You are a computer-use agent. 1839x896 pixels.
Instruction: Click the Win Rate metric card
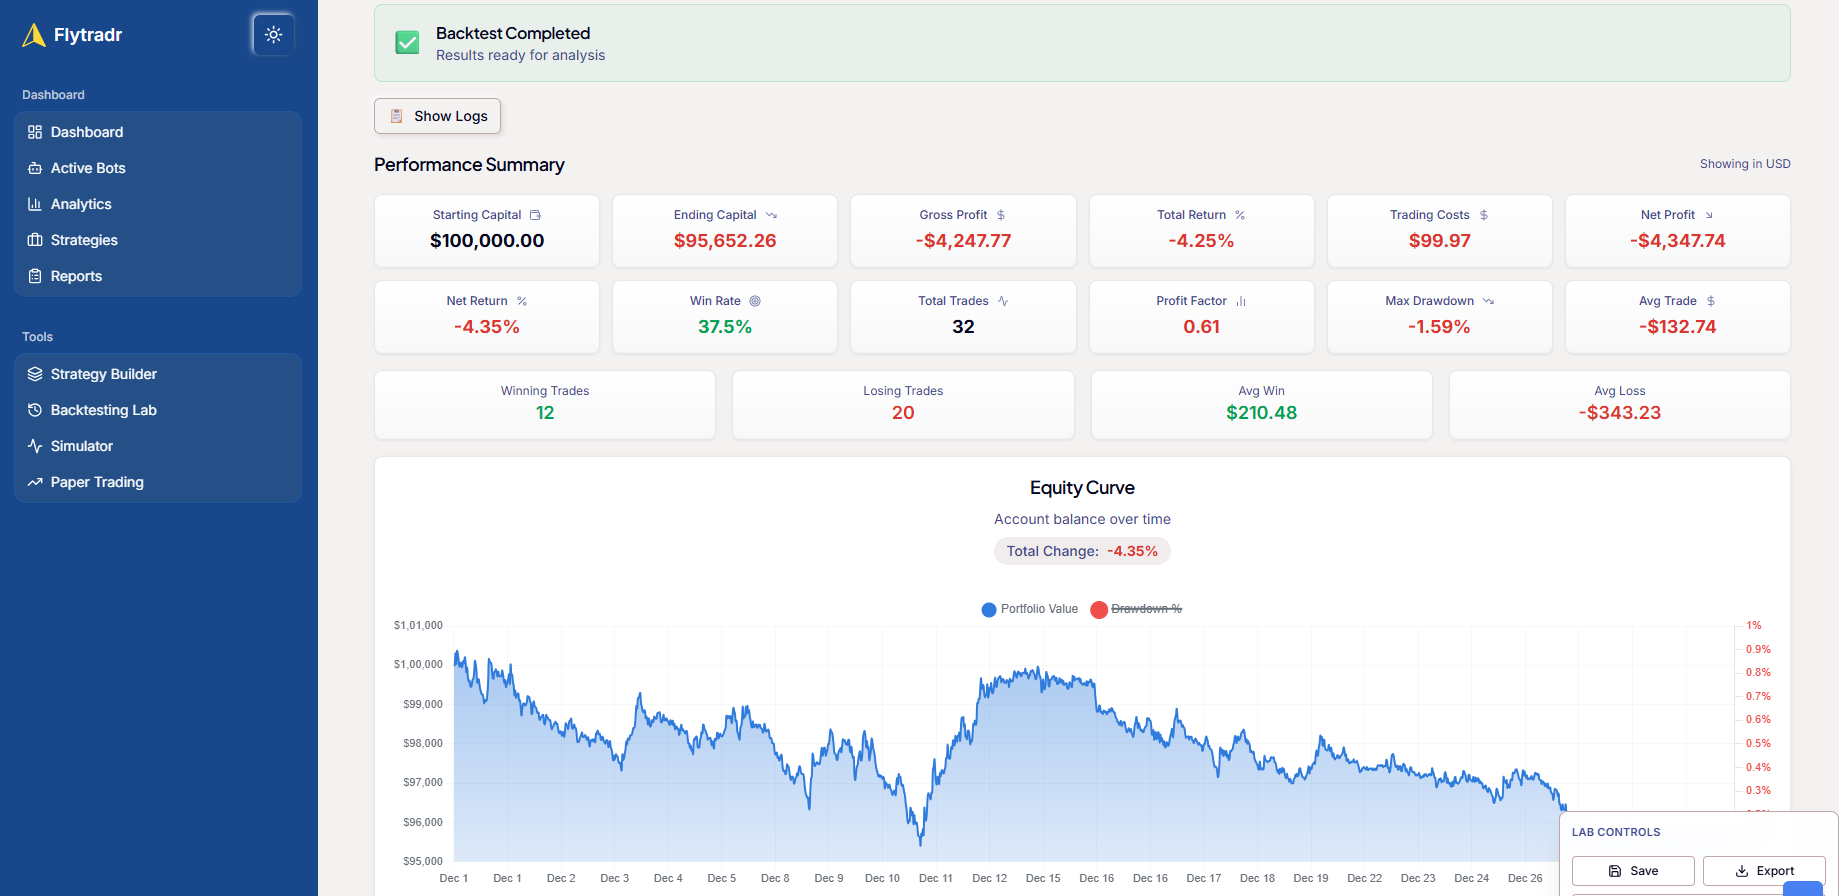[724, 316]
